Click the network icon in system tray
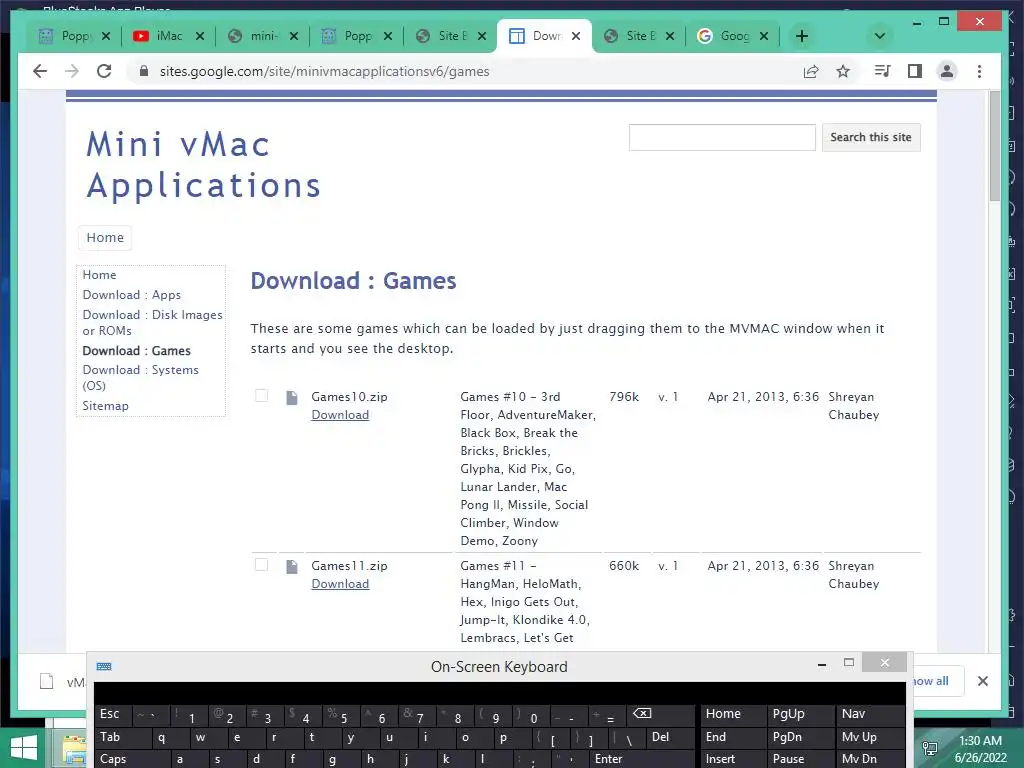The height and width of the screenshot is (768, 1024). tap(930, 749)
